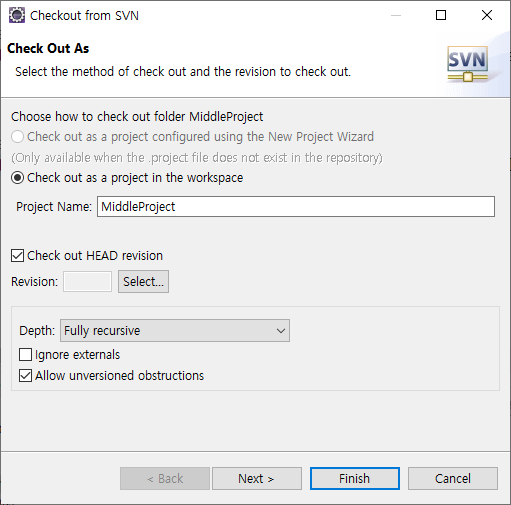Image resolution: width=511 pixels, height=505 pixels.
Task: Click the Revision number field
Action: 87,282
